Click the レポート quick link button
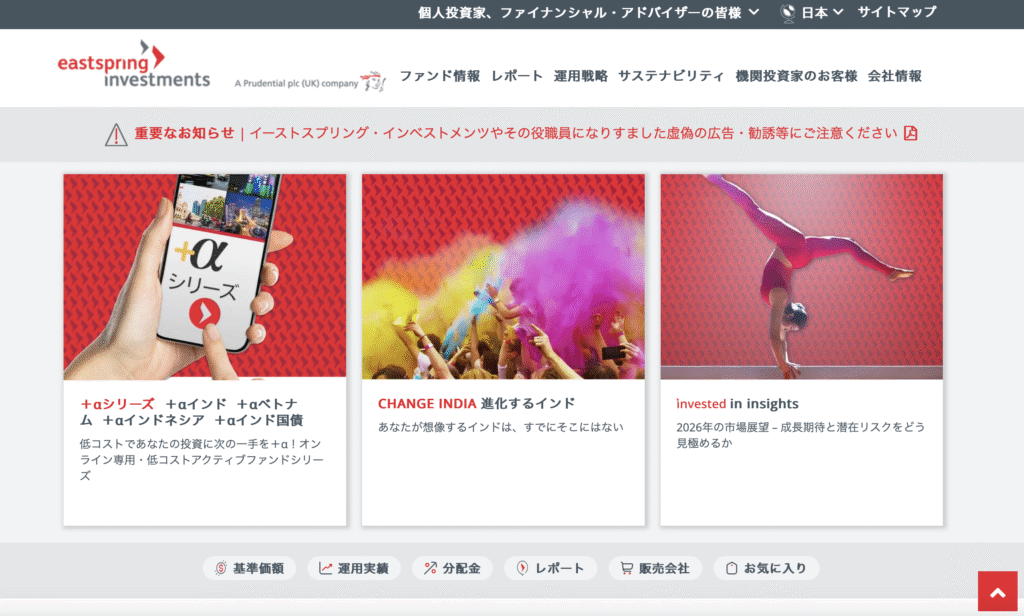 tap(551, 568)
